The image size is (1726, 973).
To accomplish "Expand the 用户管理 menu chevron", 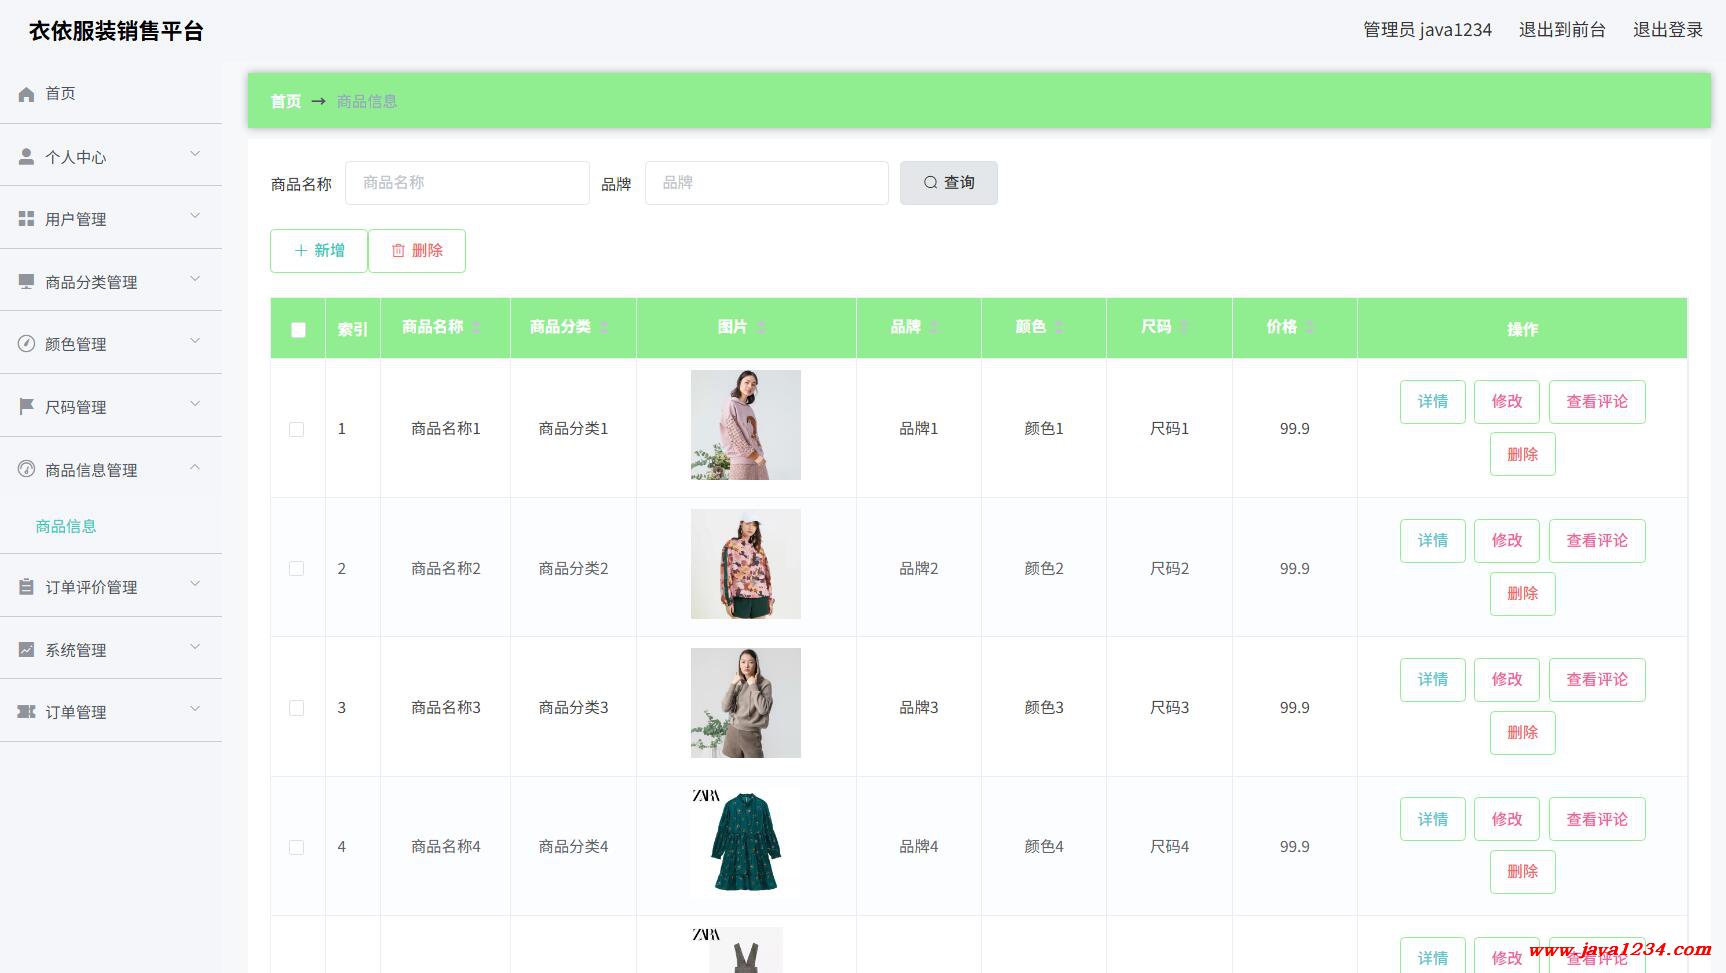I will (x=195, y=216).
